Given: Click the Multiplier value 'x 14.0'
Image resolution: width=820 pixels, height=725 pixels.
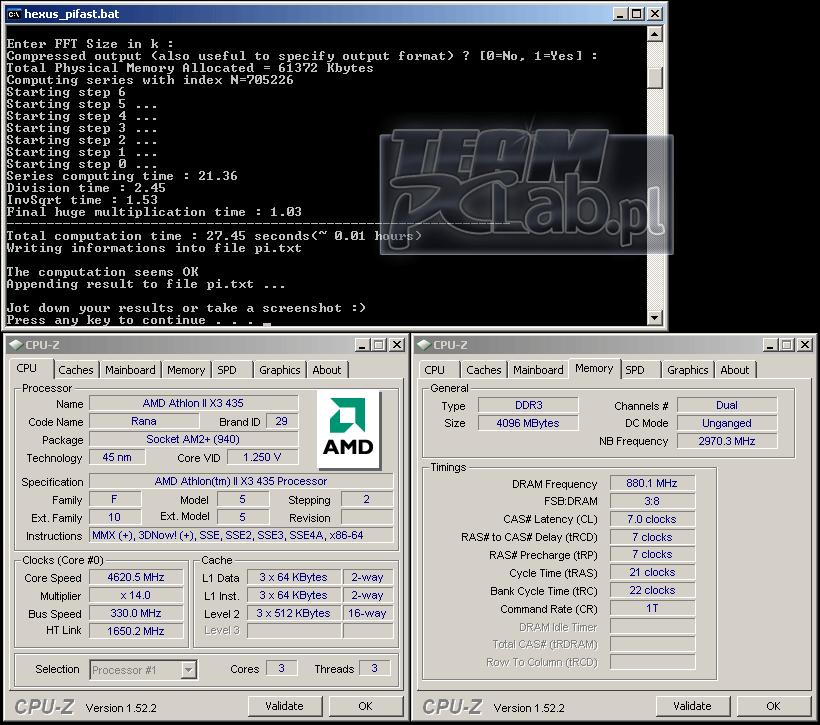Looking at the screenshot, I should pos(136,595).
